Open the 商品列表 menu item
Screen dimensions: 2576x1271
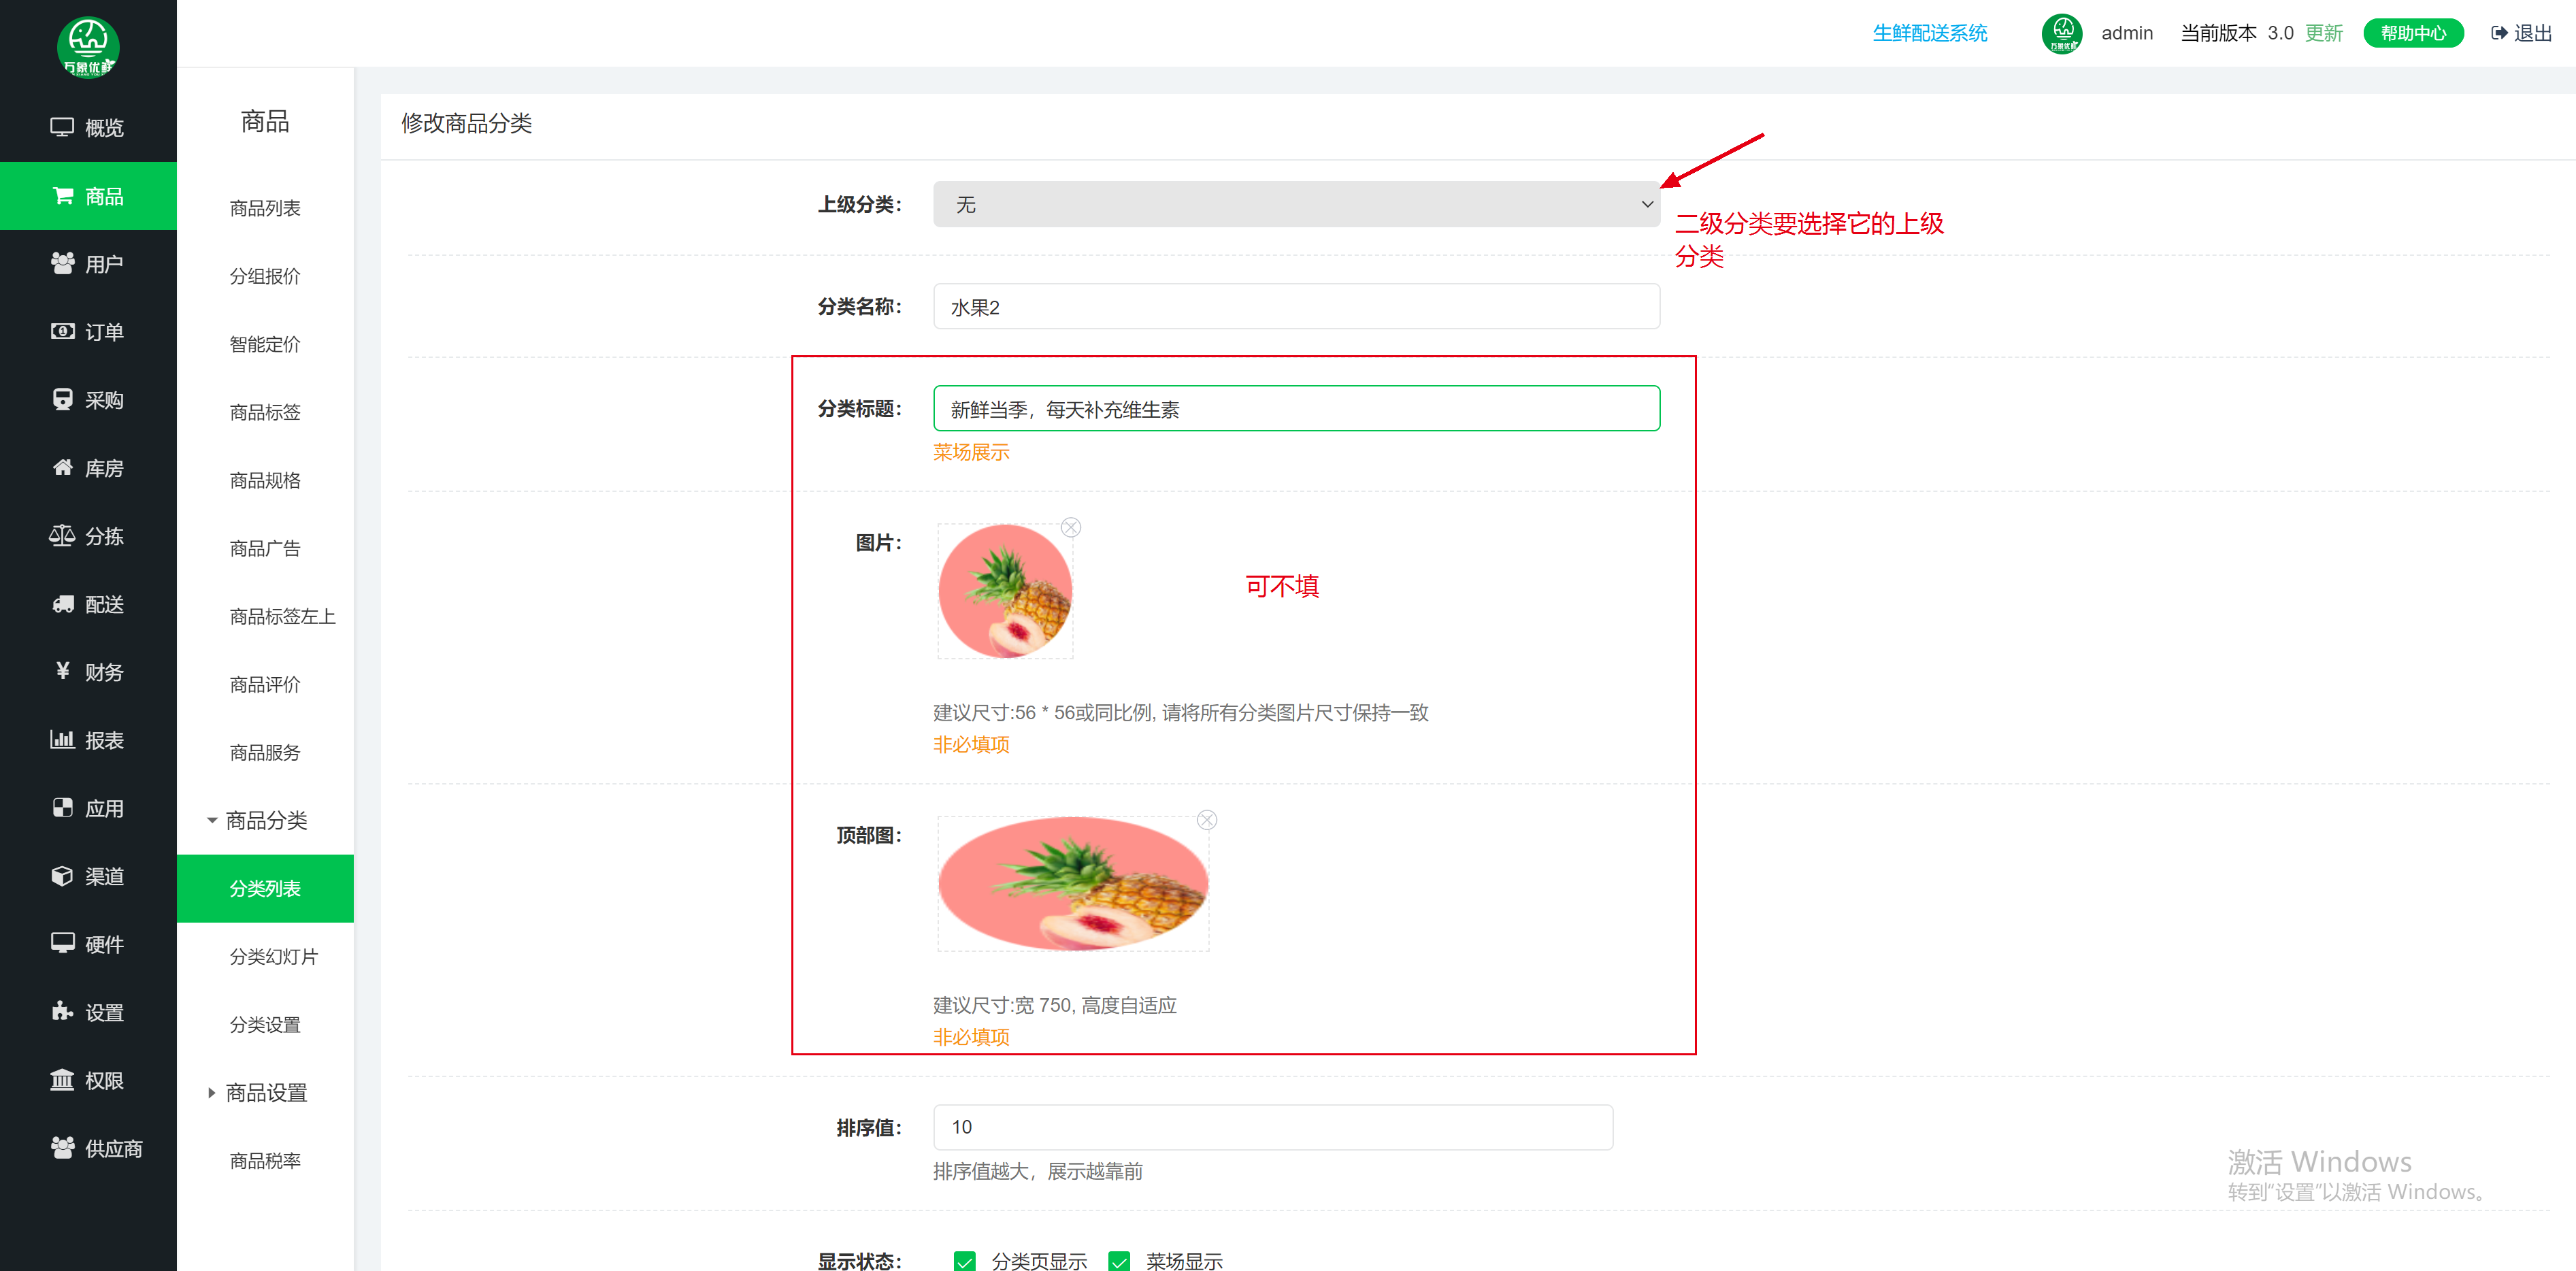pyautogui.click(x=265, y=207)
